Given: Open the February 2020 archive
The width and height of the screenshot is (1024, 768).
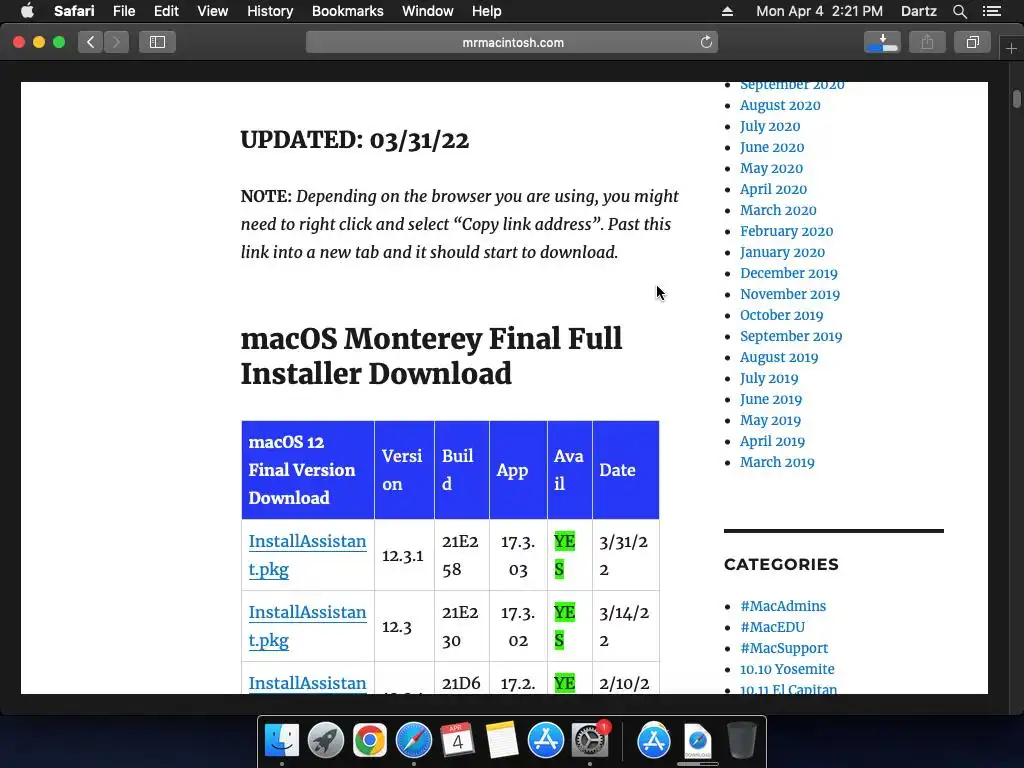Looking at the screenshot, I should click(x=786, y=231).
